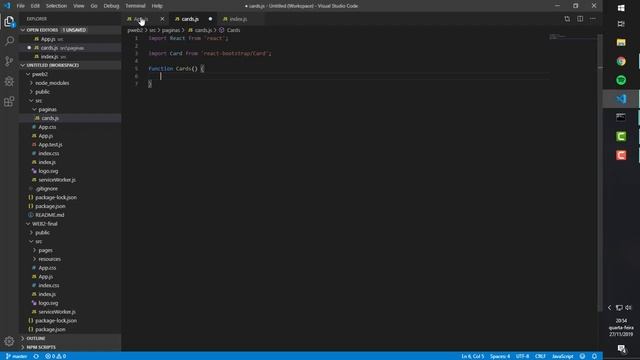Open errors and warnings count in status bar
Screen dimensions: 640x360
coord(56,356)
